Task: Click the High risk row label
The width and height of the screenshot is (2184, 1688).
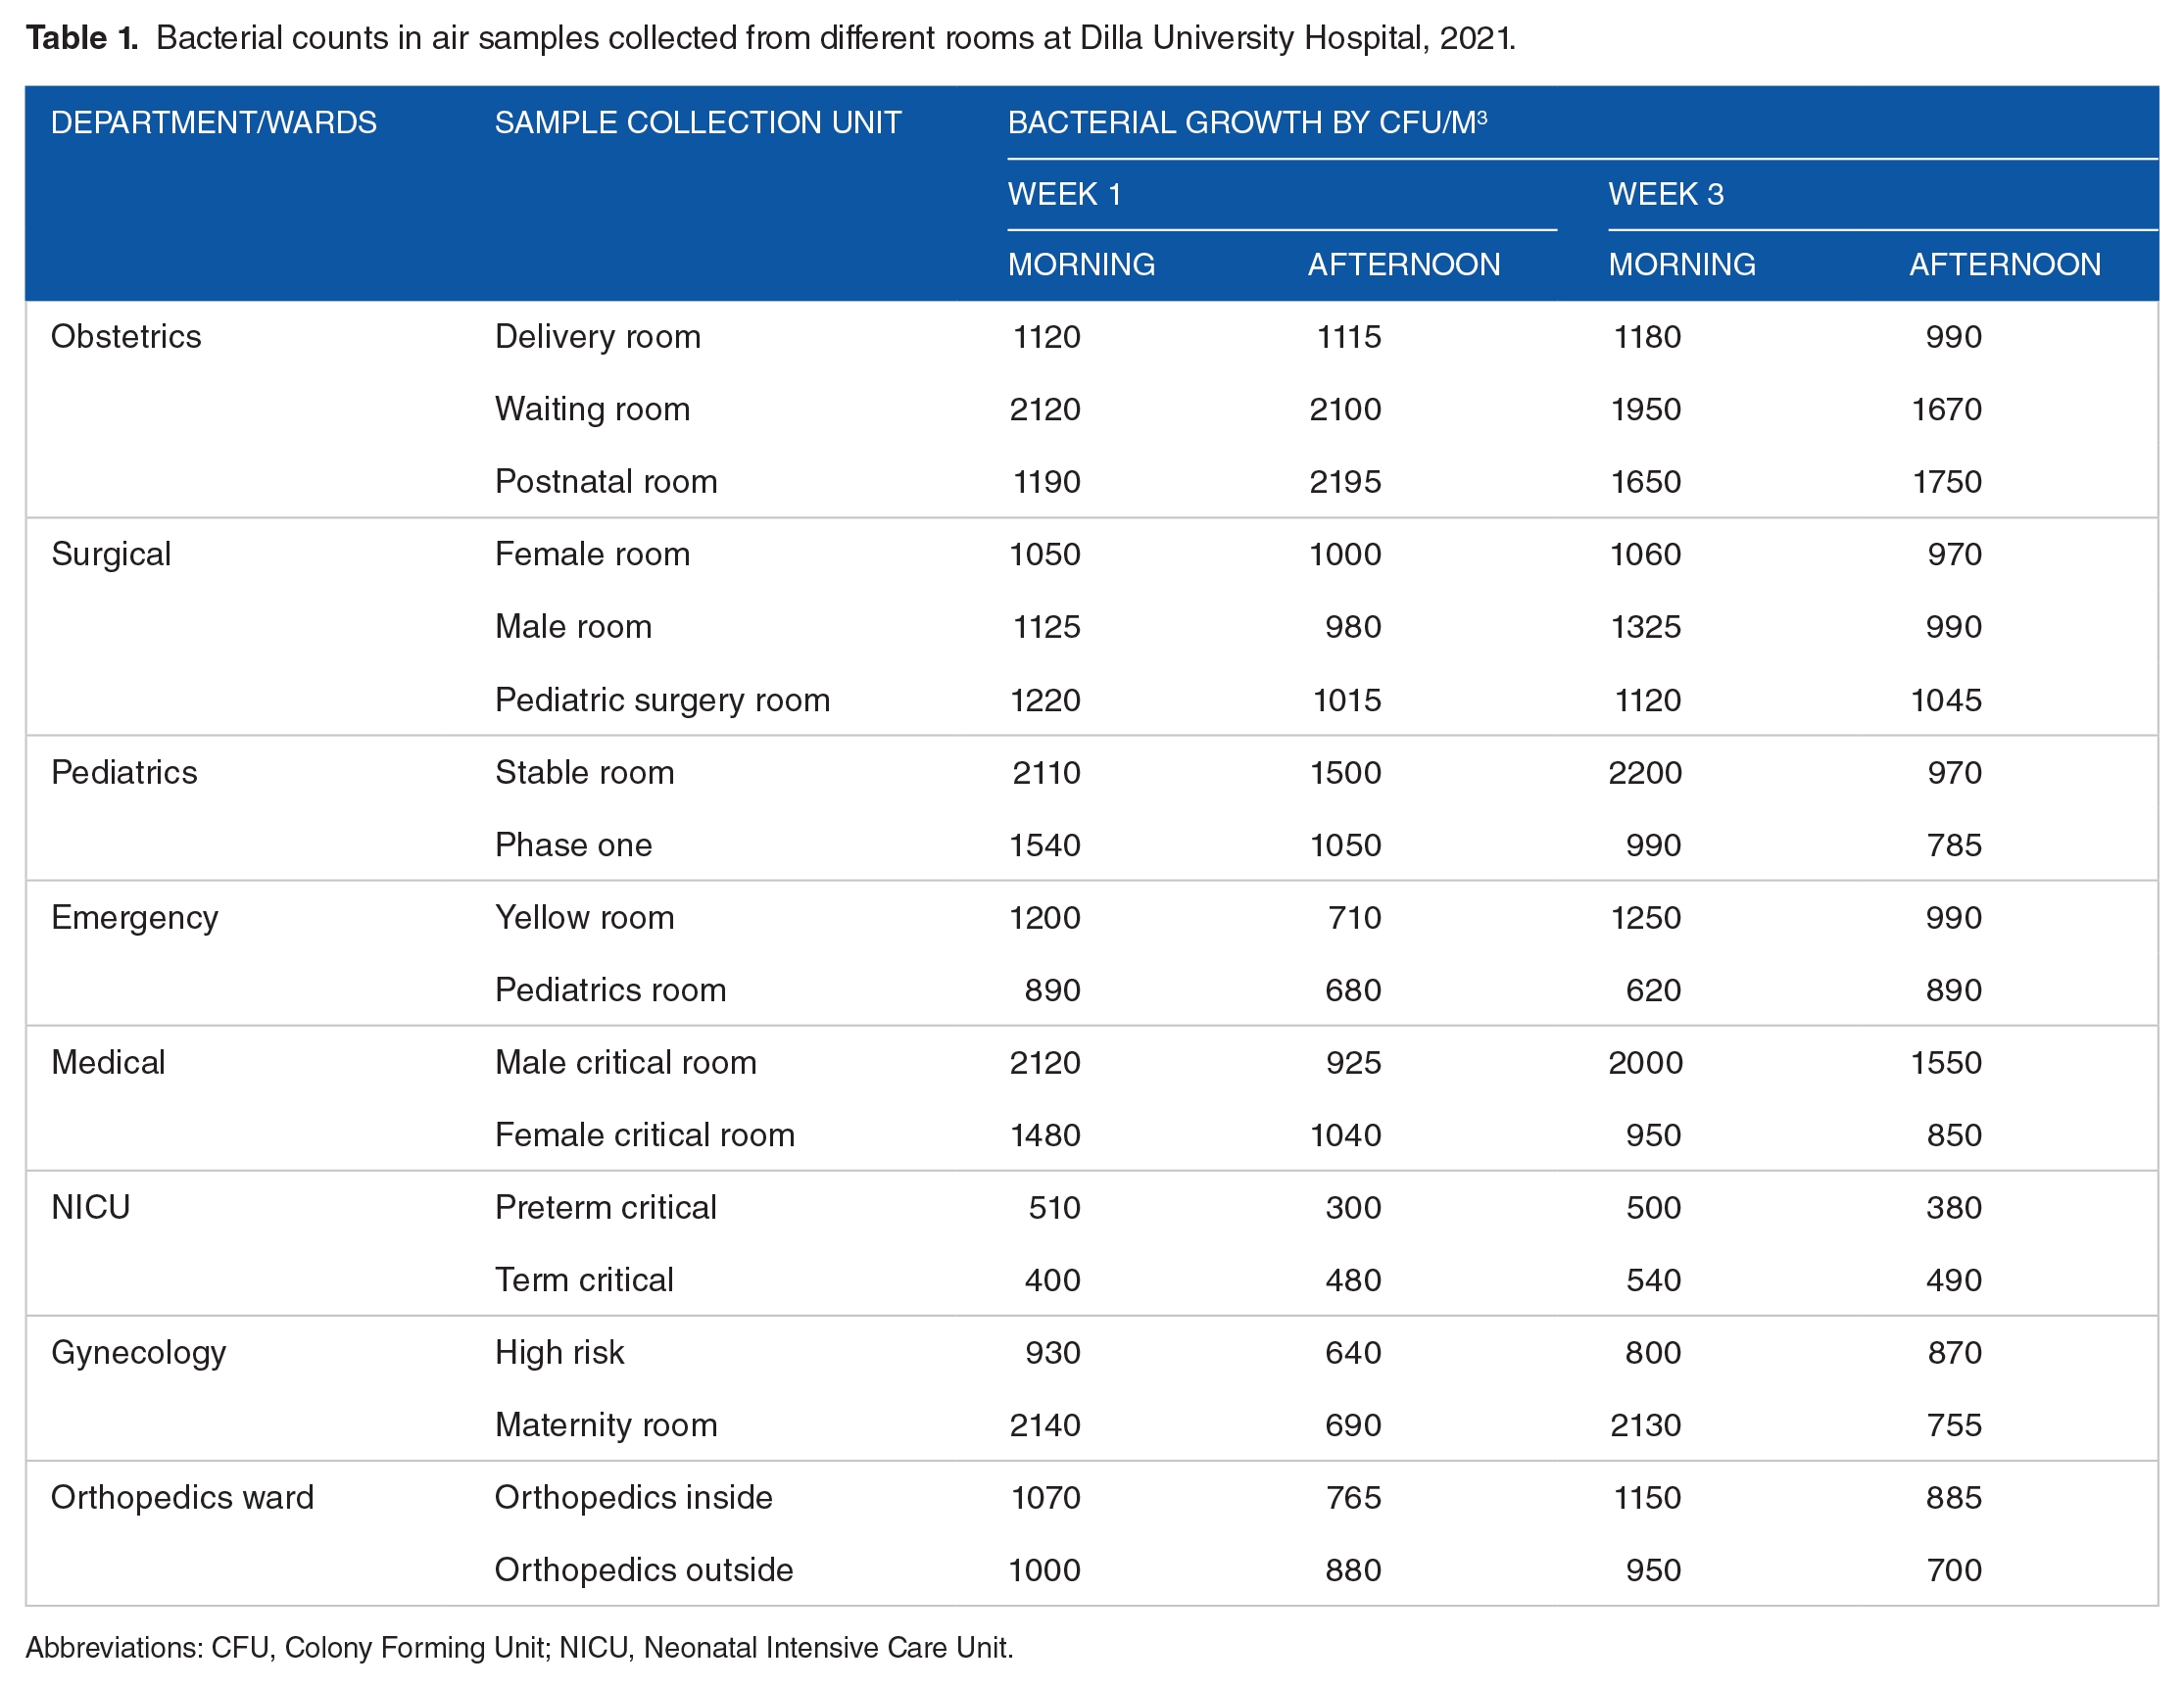Action: tap(559, 1353)
